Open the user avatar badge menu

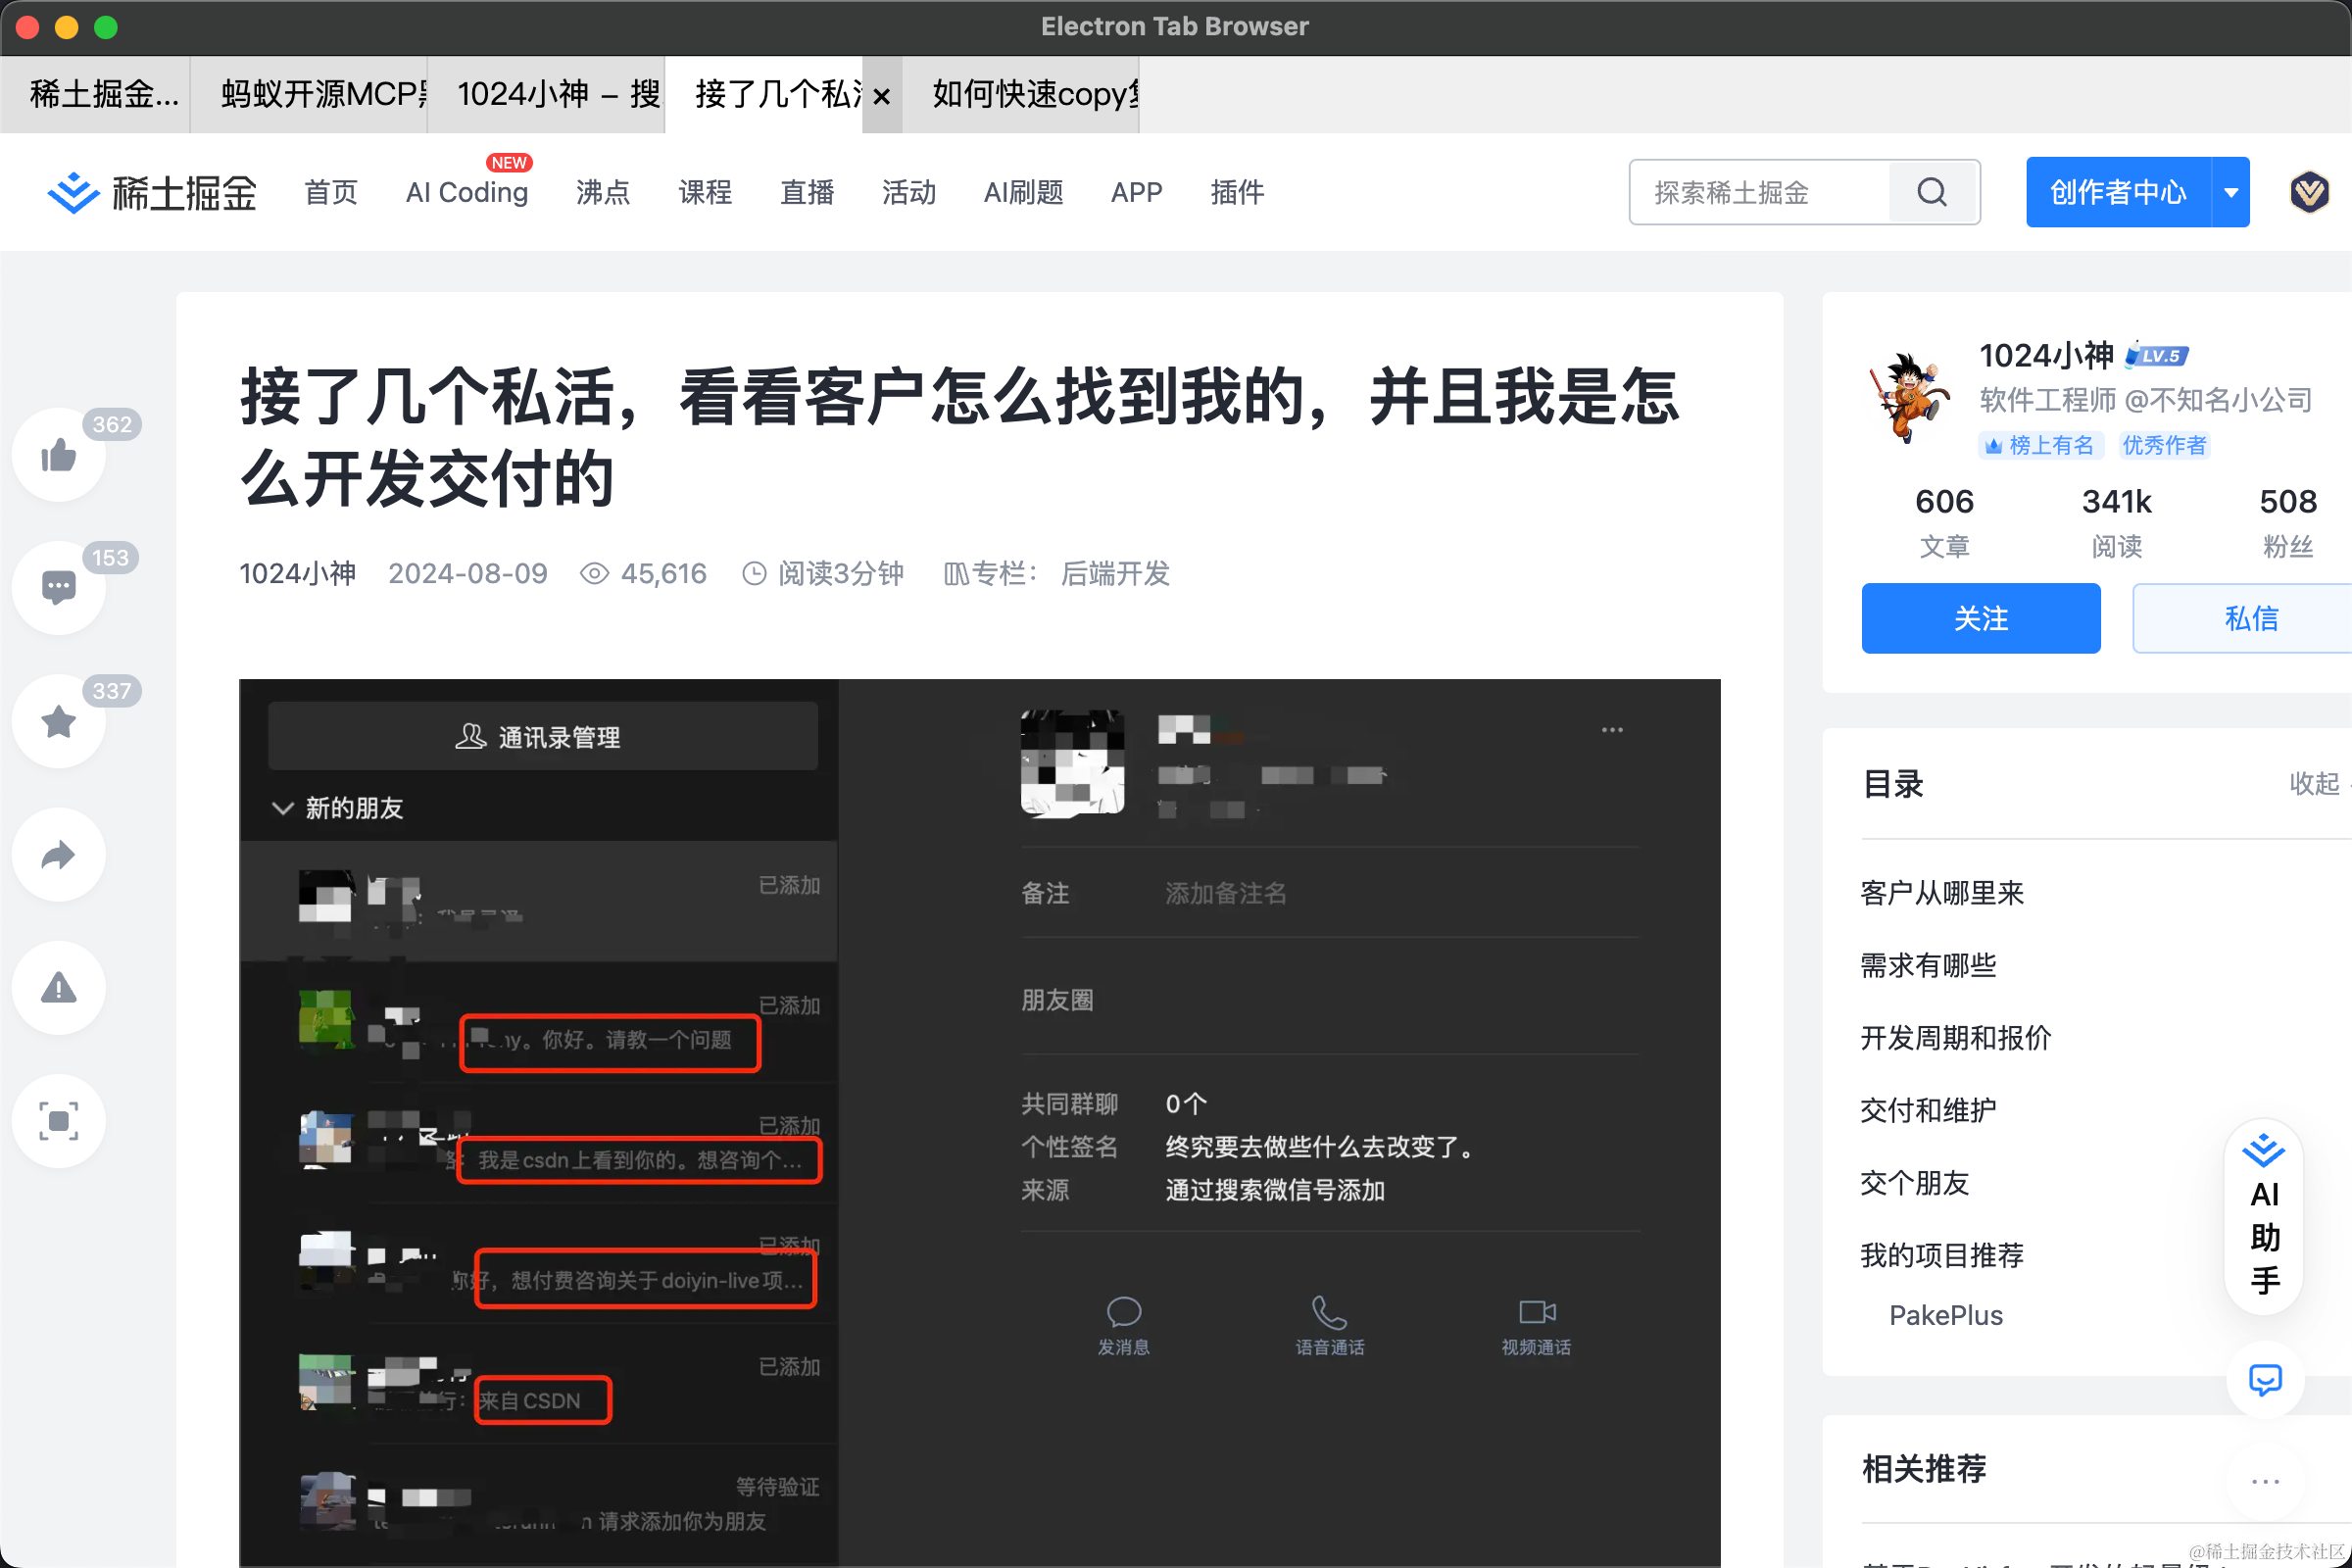click(x=2309, y=192)
